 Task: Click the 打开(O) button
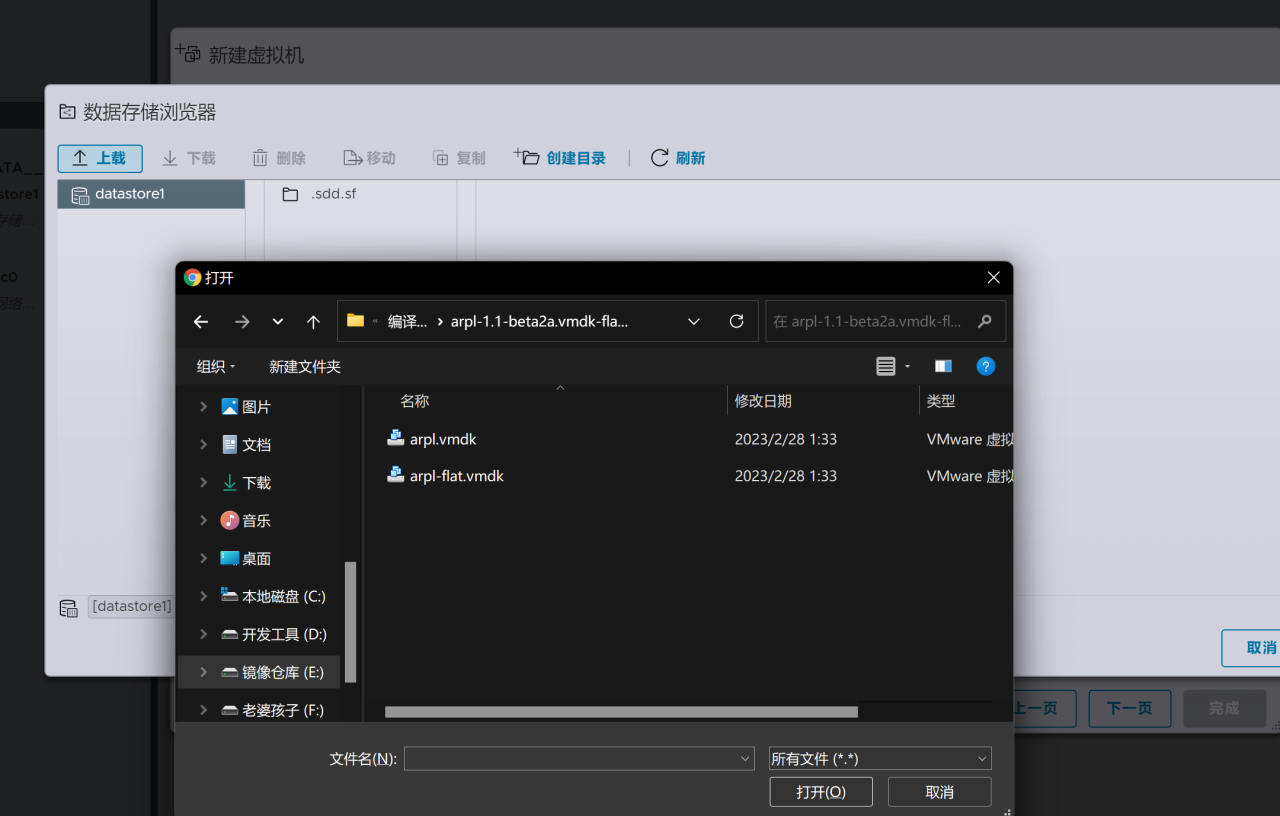tap(820, 791)
